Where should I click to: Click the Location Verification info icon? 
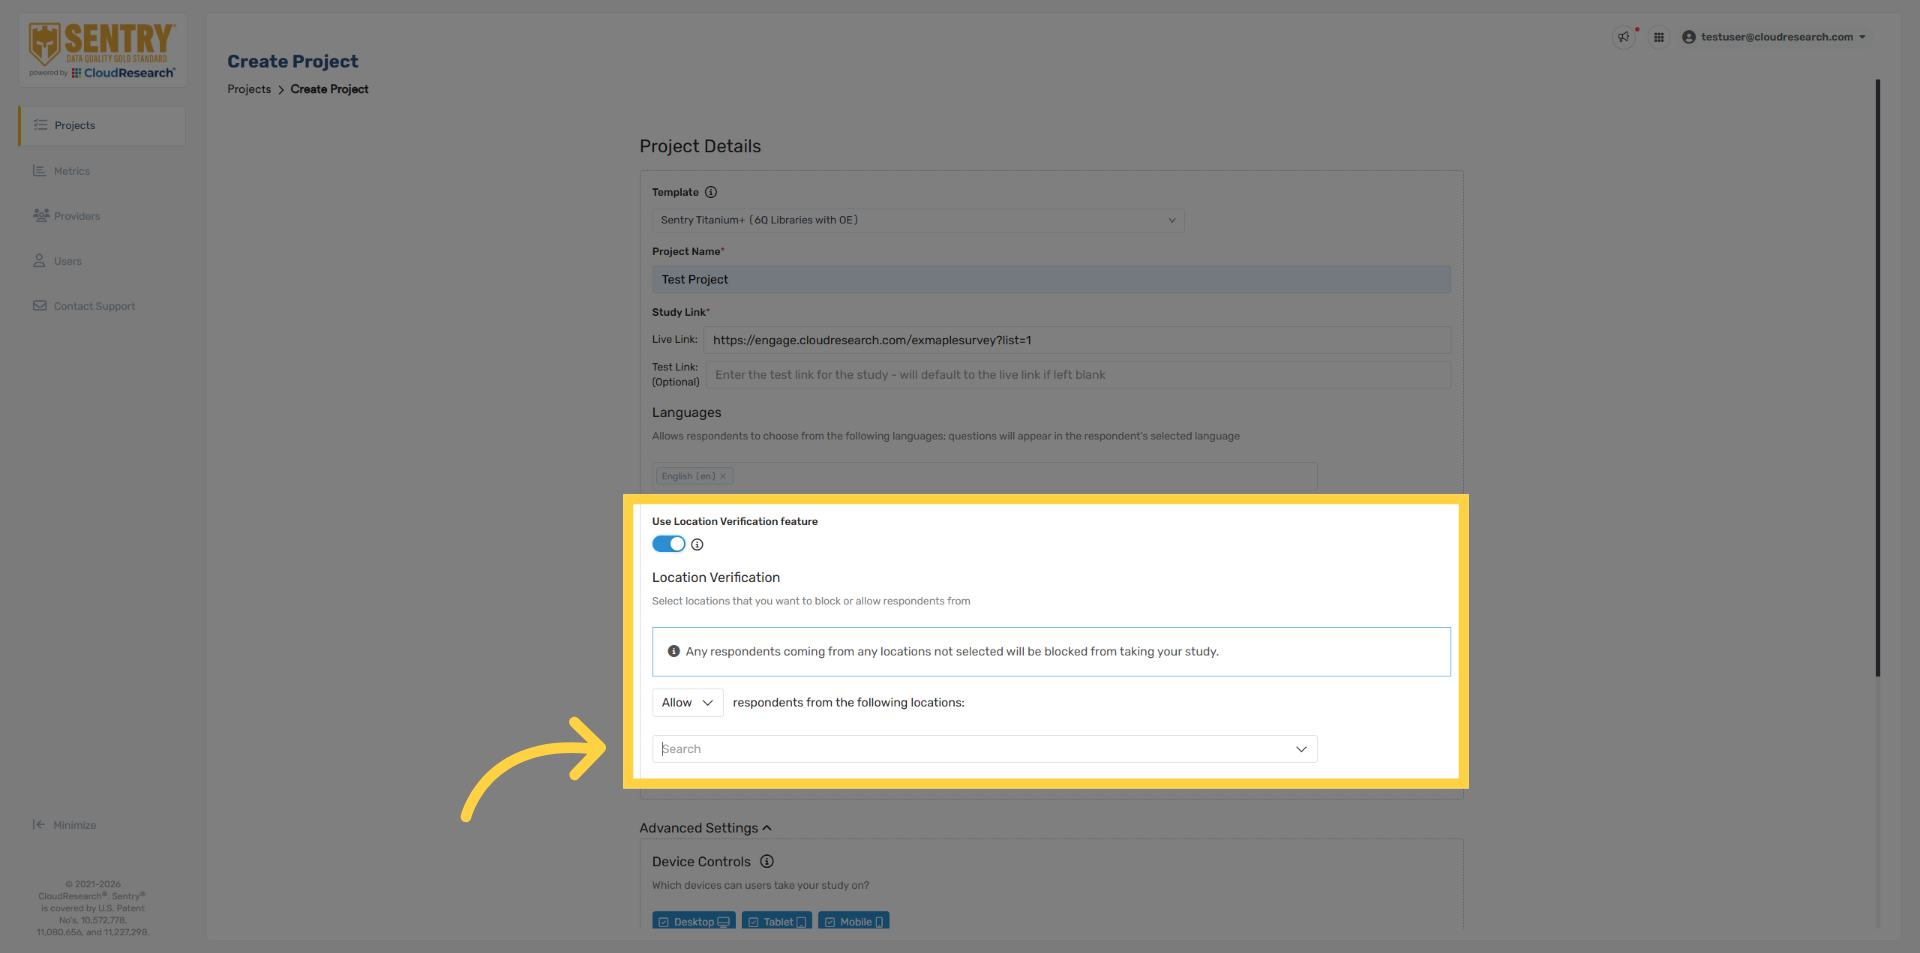697,544
